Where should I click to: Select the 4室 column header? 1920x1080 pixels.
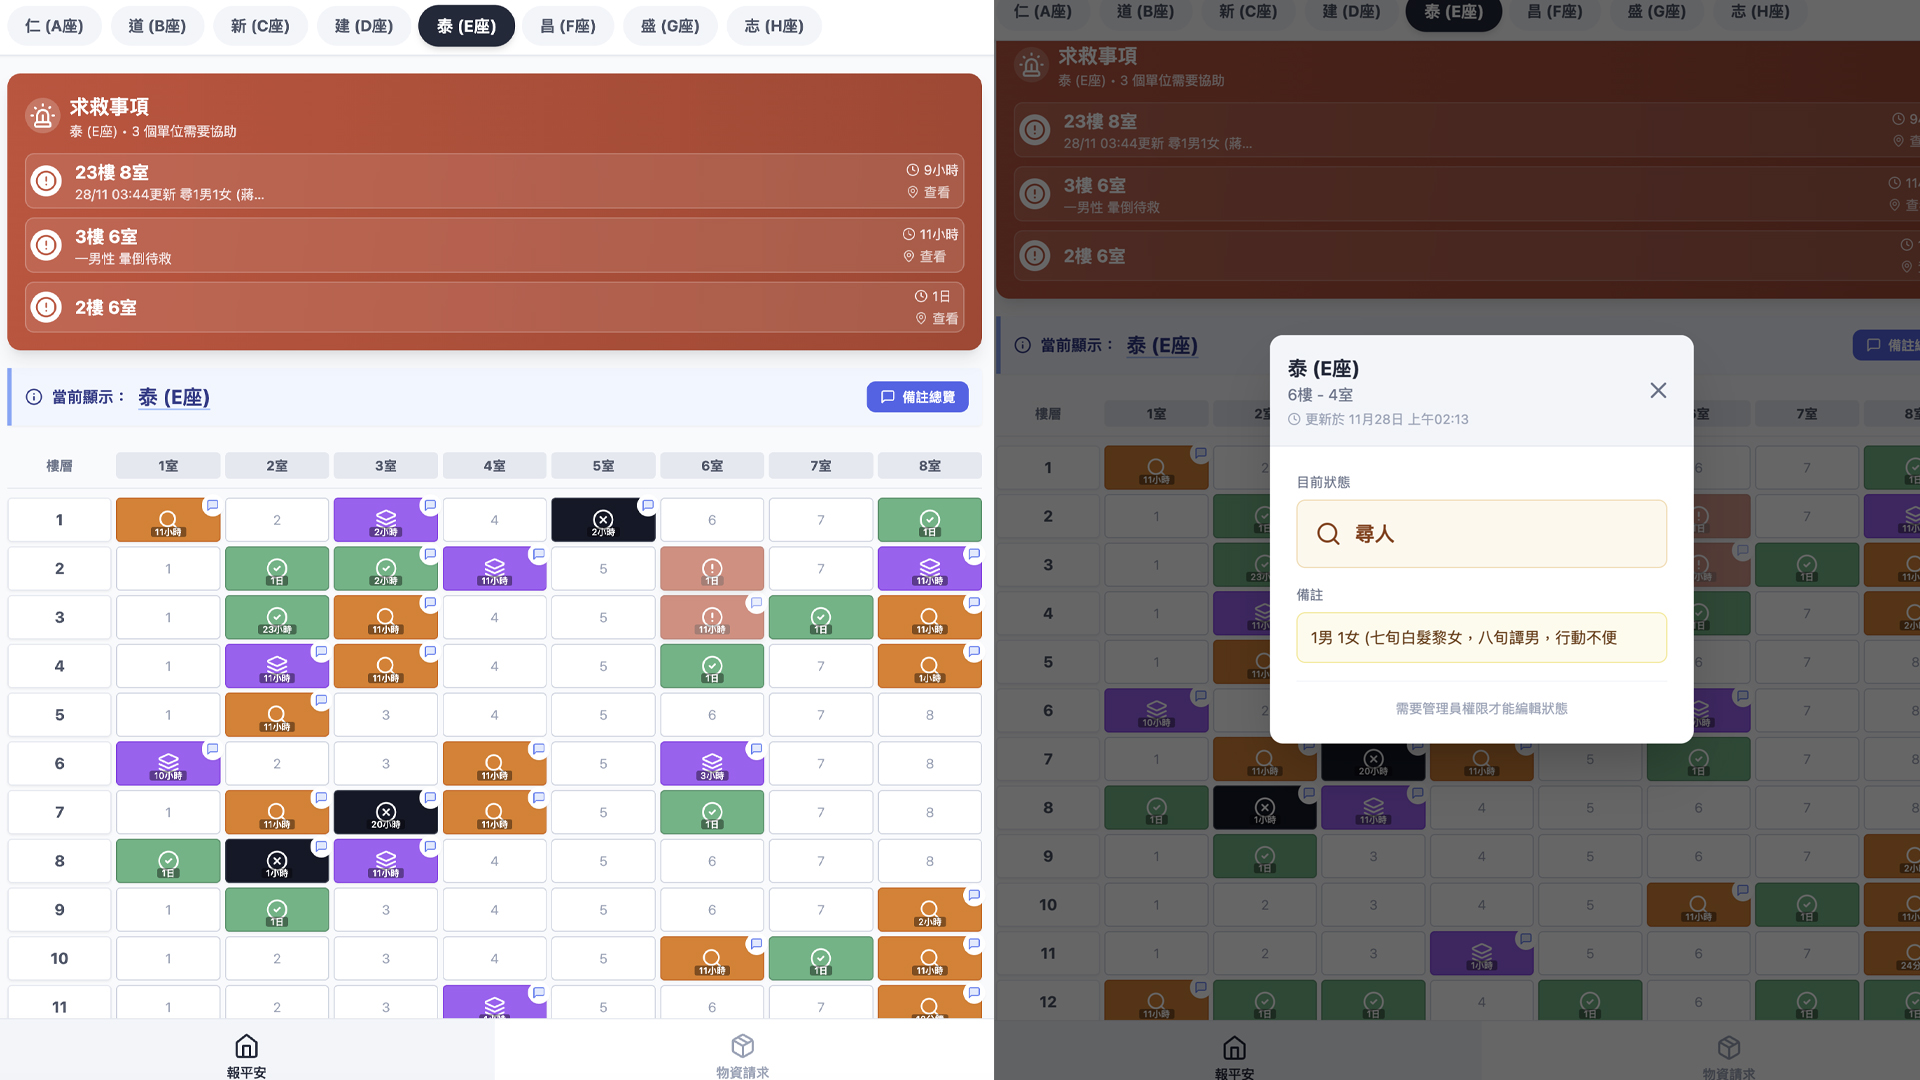[494, 466]
